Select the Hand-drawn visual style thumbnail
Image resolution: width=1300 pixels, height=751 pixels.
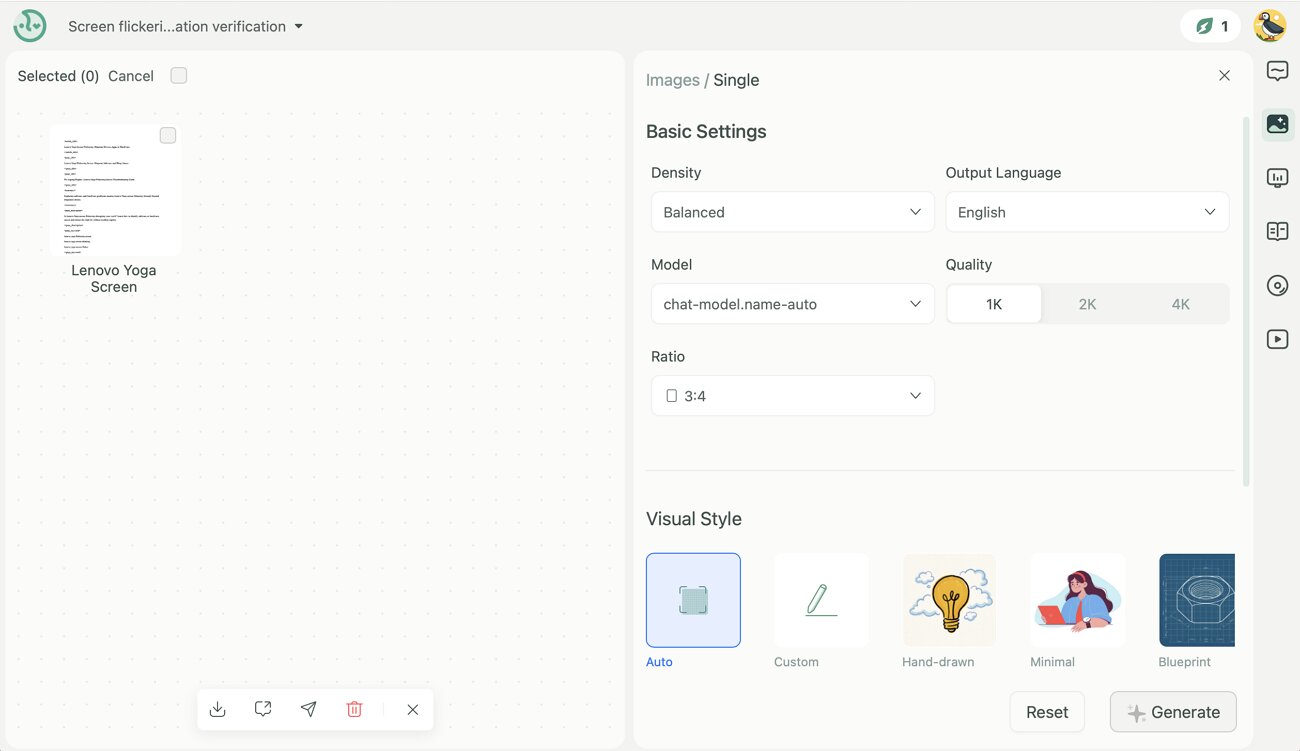click(949, 600)
